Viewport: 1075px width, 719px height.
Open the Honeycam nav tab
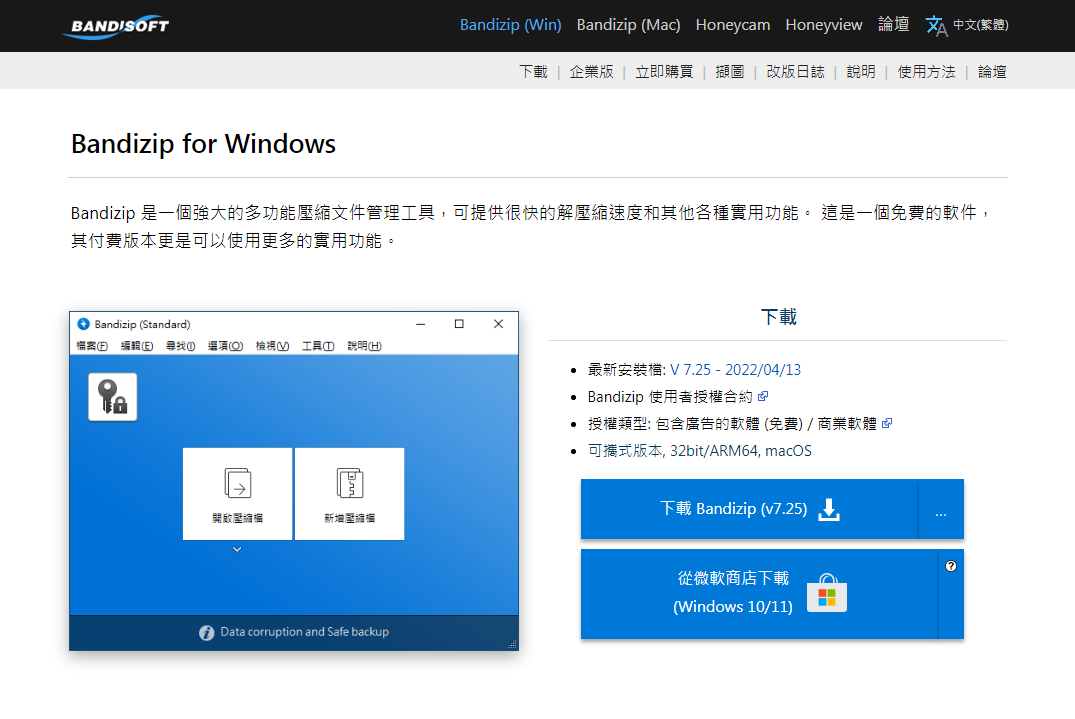[x=733, y=25]
